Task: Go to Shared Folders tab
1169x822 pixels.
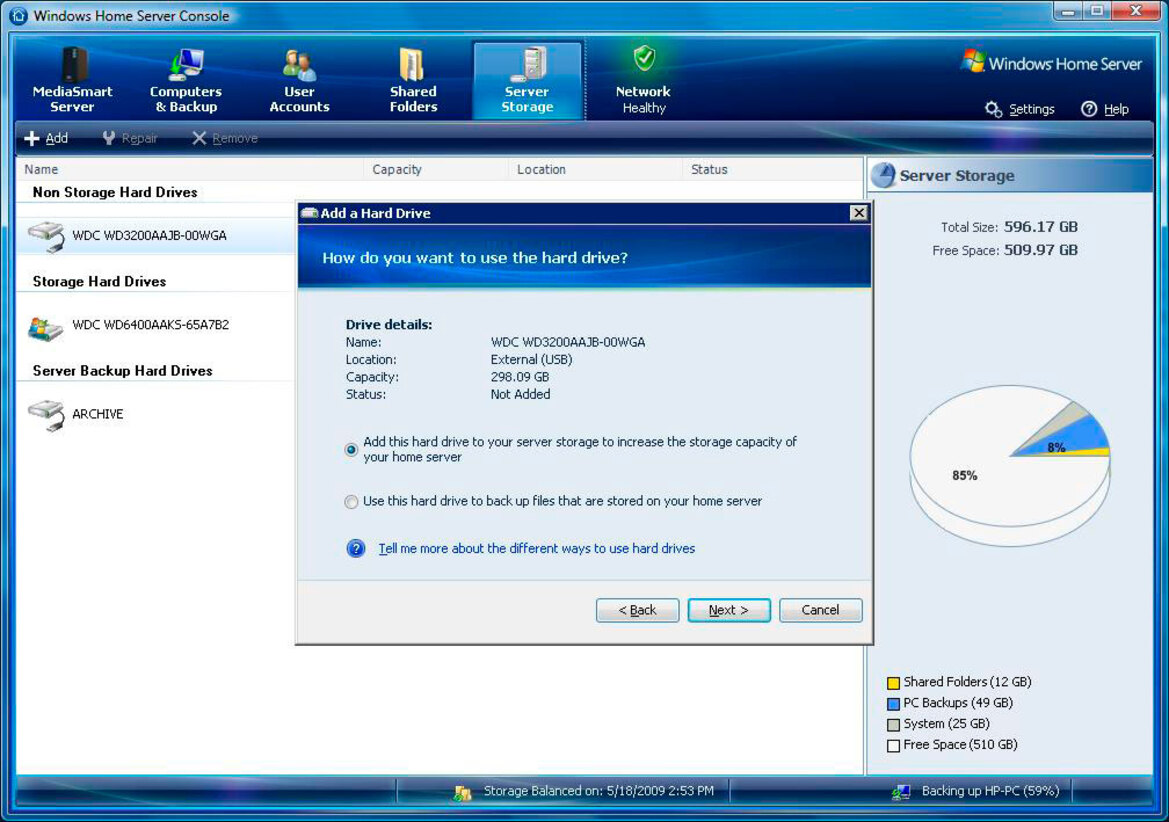Action: 413,80
